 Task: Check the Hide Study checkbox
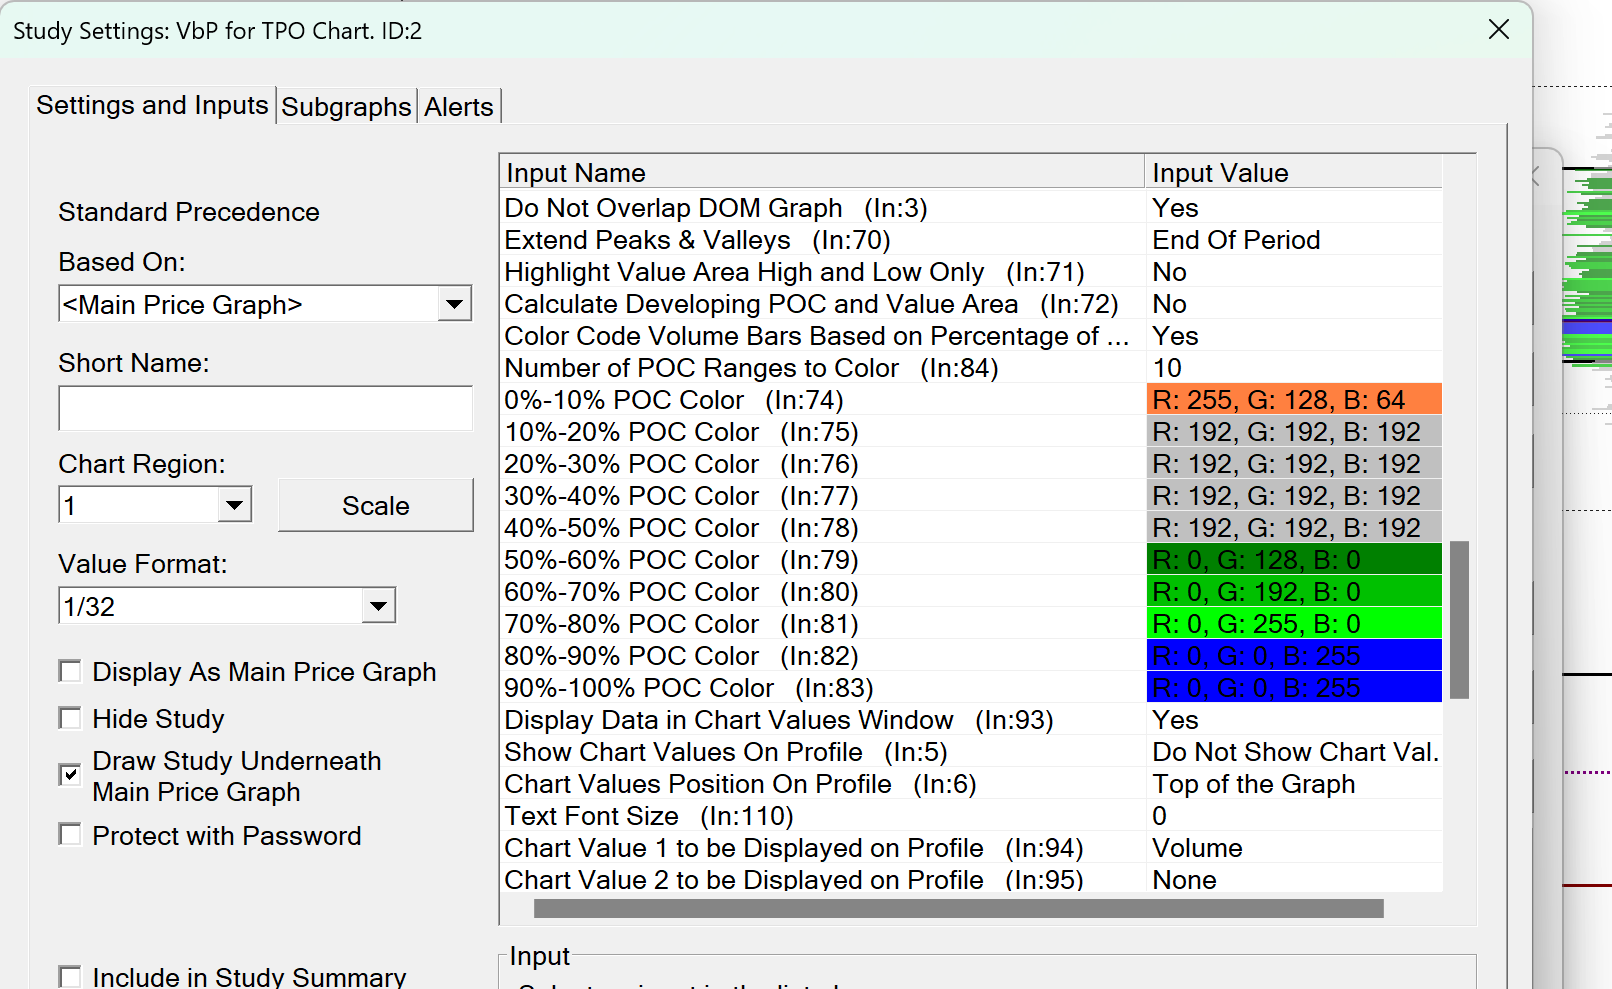point(70,718)
